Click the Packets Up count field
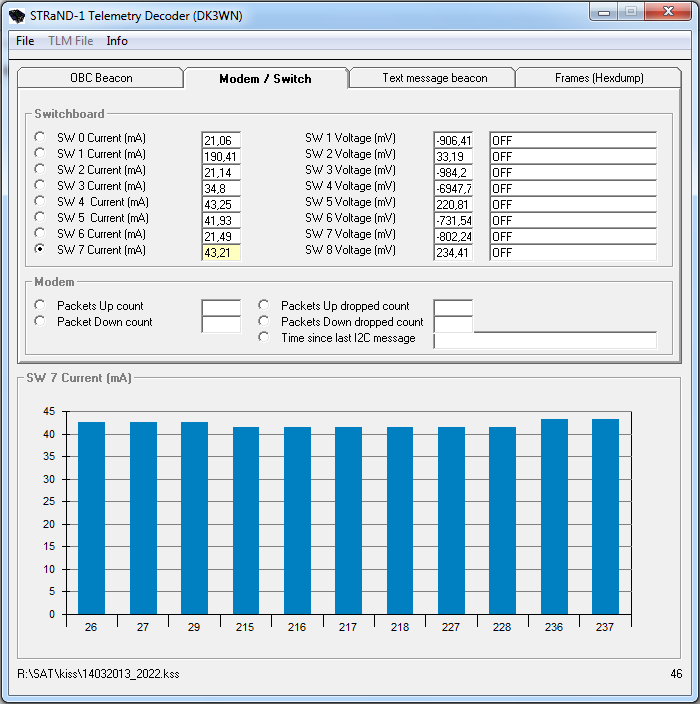 [x=221, y=307]
